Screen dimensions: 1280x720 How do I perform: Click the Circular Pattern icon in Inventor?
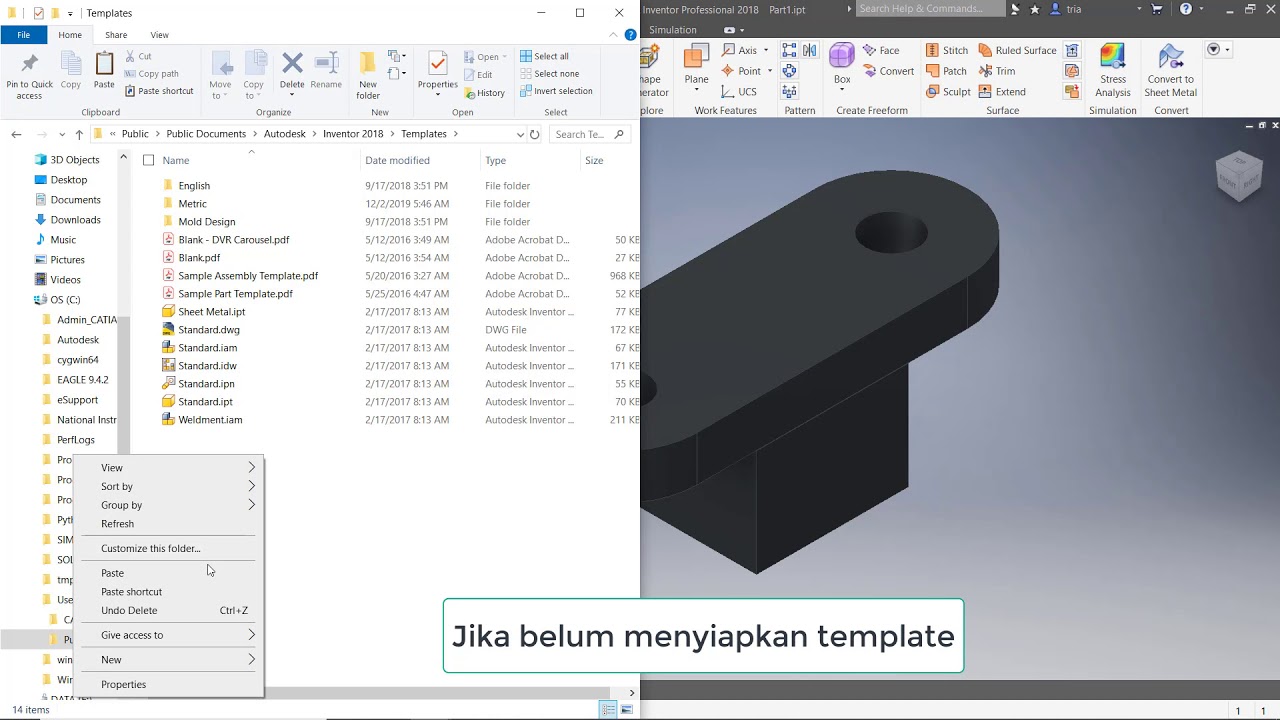click(x=790, y=71)
